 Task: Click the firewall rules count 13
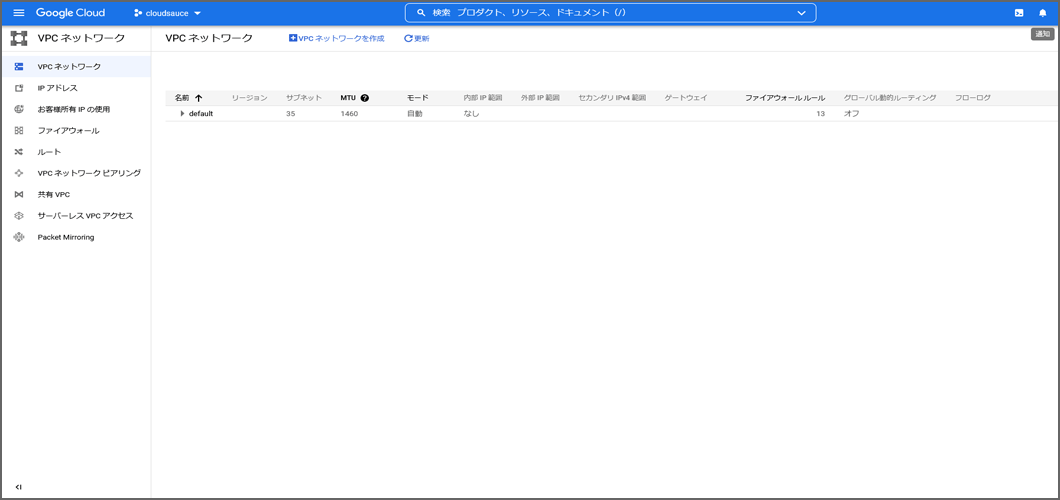[820, 114]
